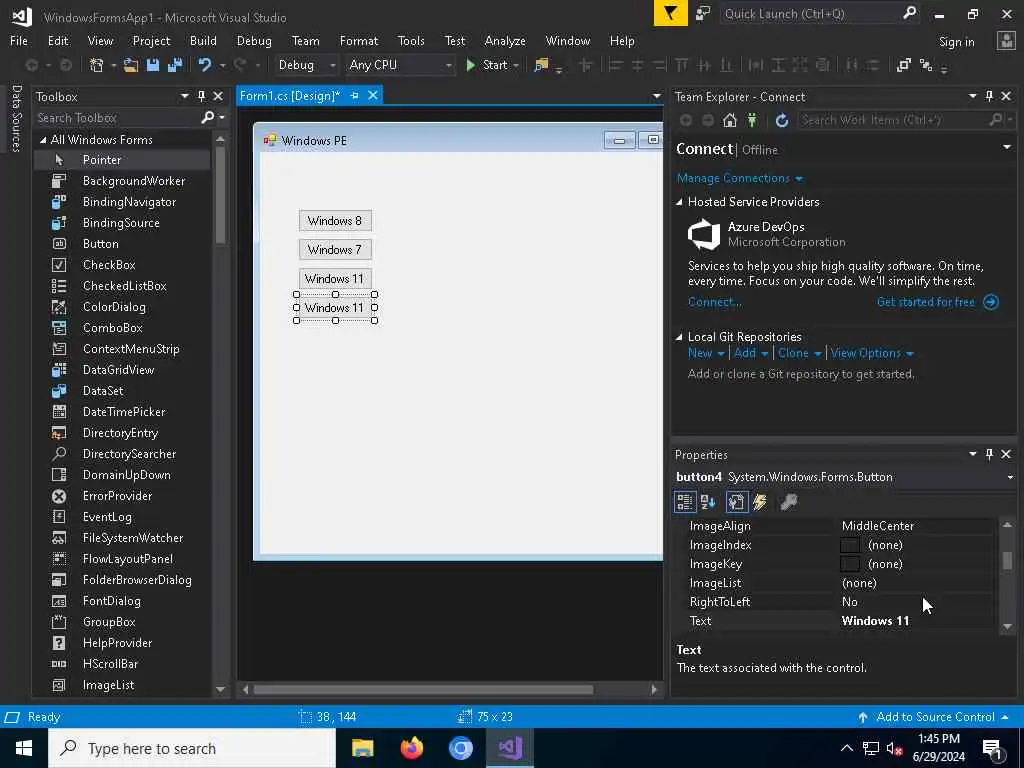The height and width of the screenshot is (768, 1024).
Task: Collapse the Hosted Service Providers section
Action: [x=679, y=202]
